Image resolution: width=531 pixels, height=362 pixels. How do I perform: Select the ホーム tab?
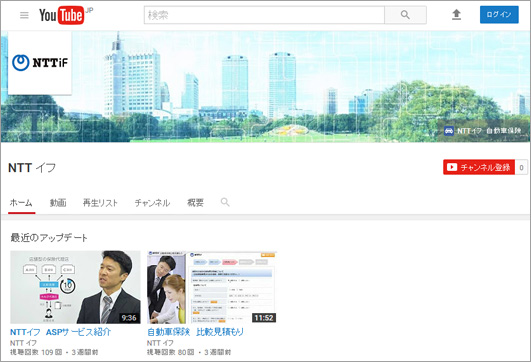point(21,203)
